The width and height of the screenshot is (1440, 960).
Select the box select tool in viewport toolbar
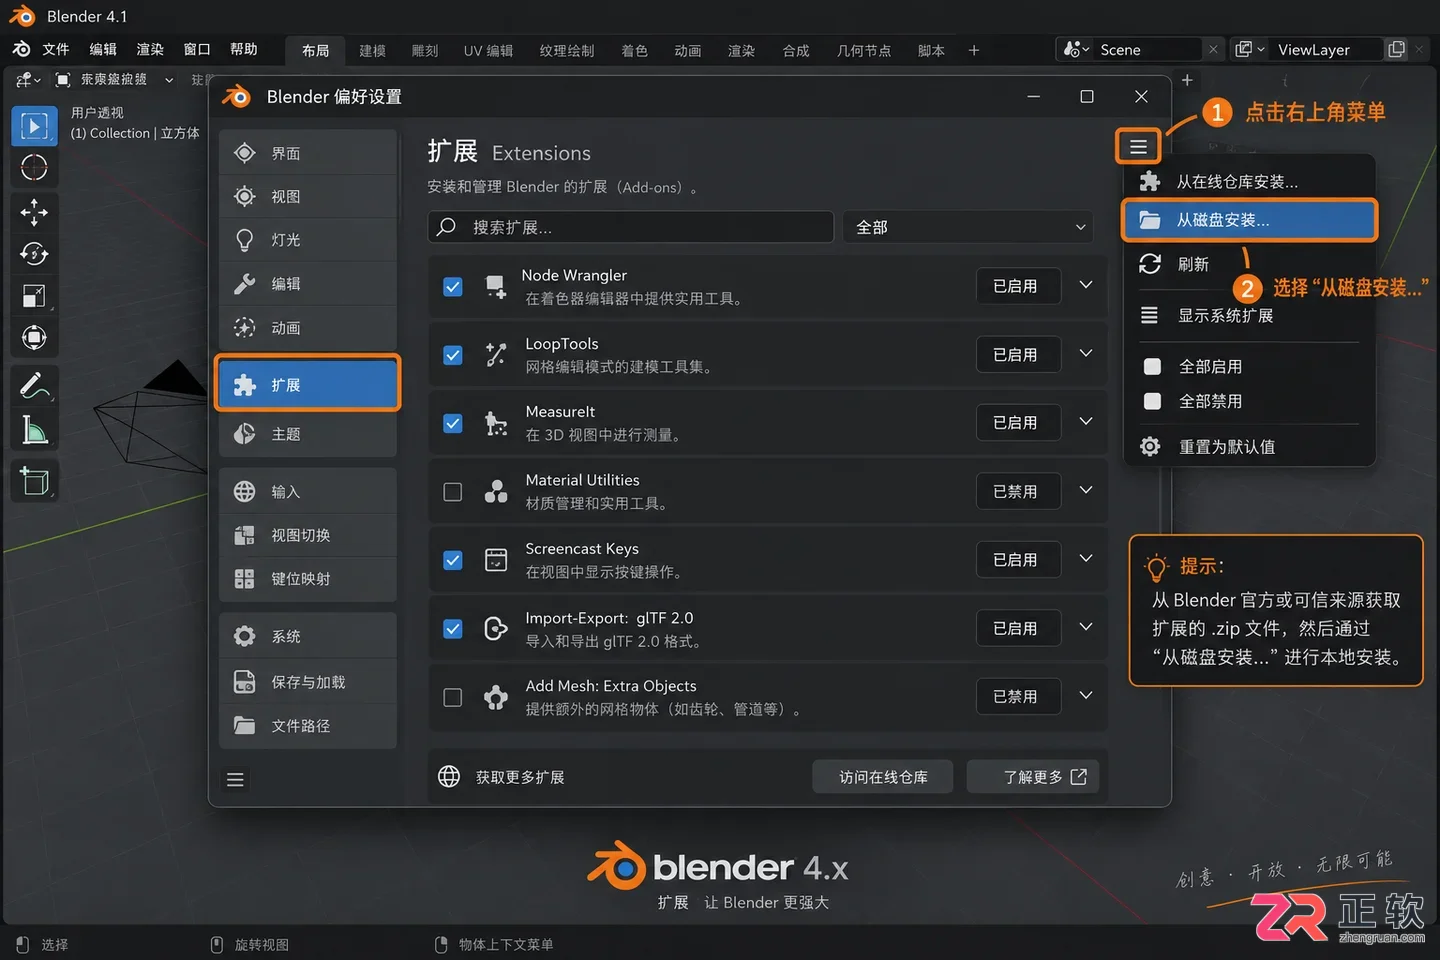34,126
